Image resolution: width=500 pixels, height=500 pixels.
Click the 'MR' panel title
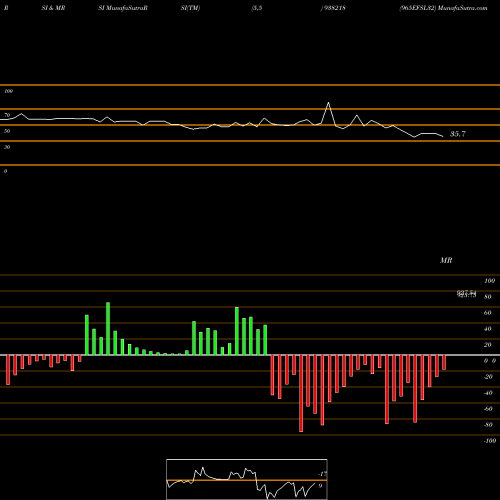(x=446, y=260)
